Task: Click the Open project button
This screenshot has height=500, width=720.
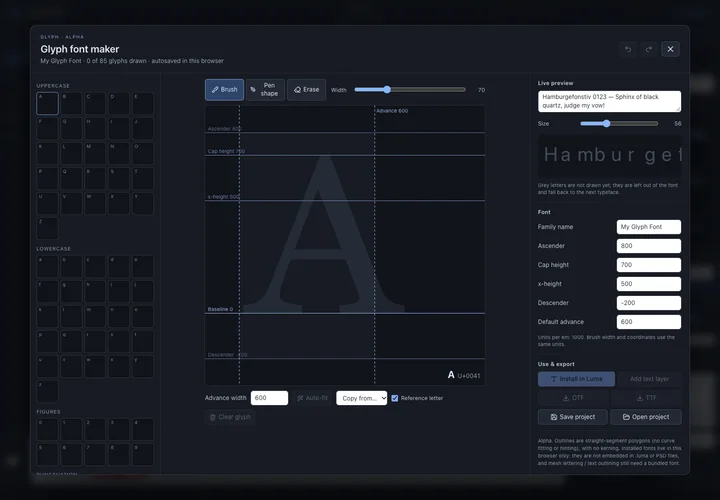Action: pyautogui.click(x=646, y=417)
